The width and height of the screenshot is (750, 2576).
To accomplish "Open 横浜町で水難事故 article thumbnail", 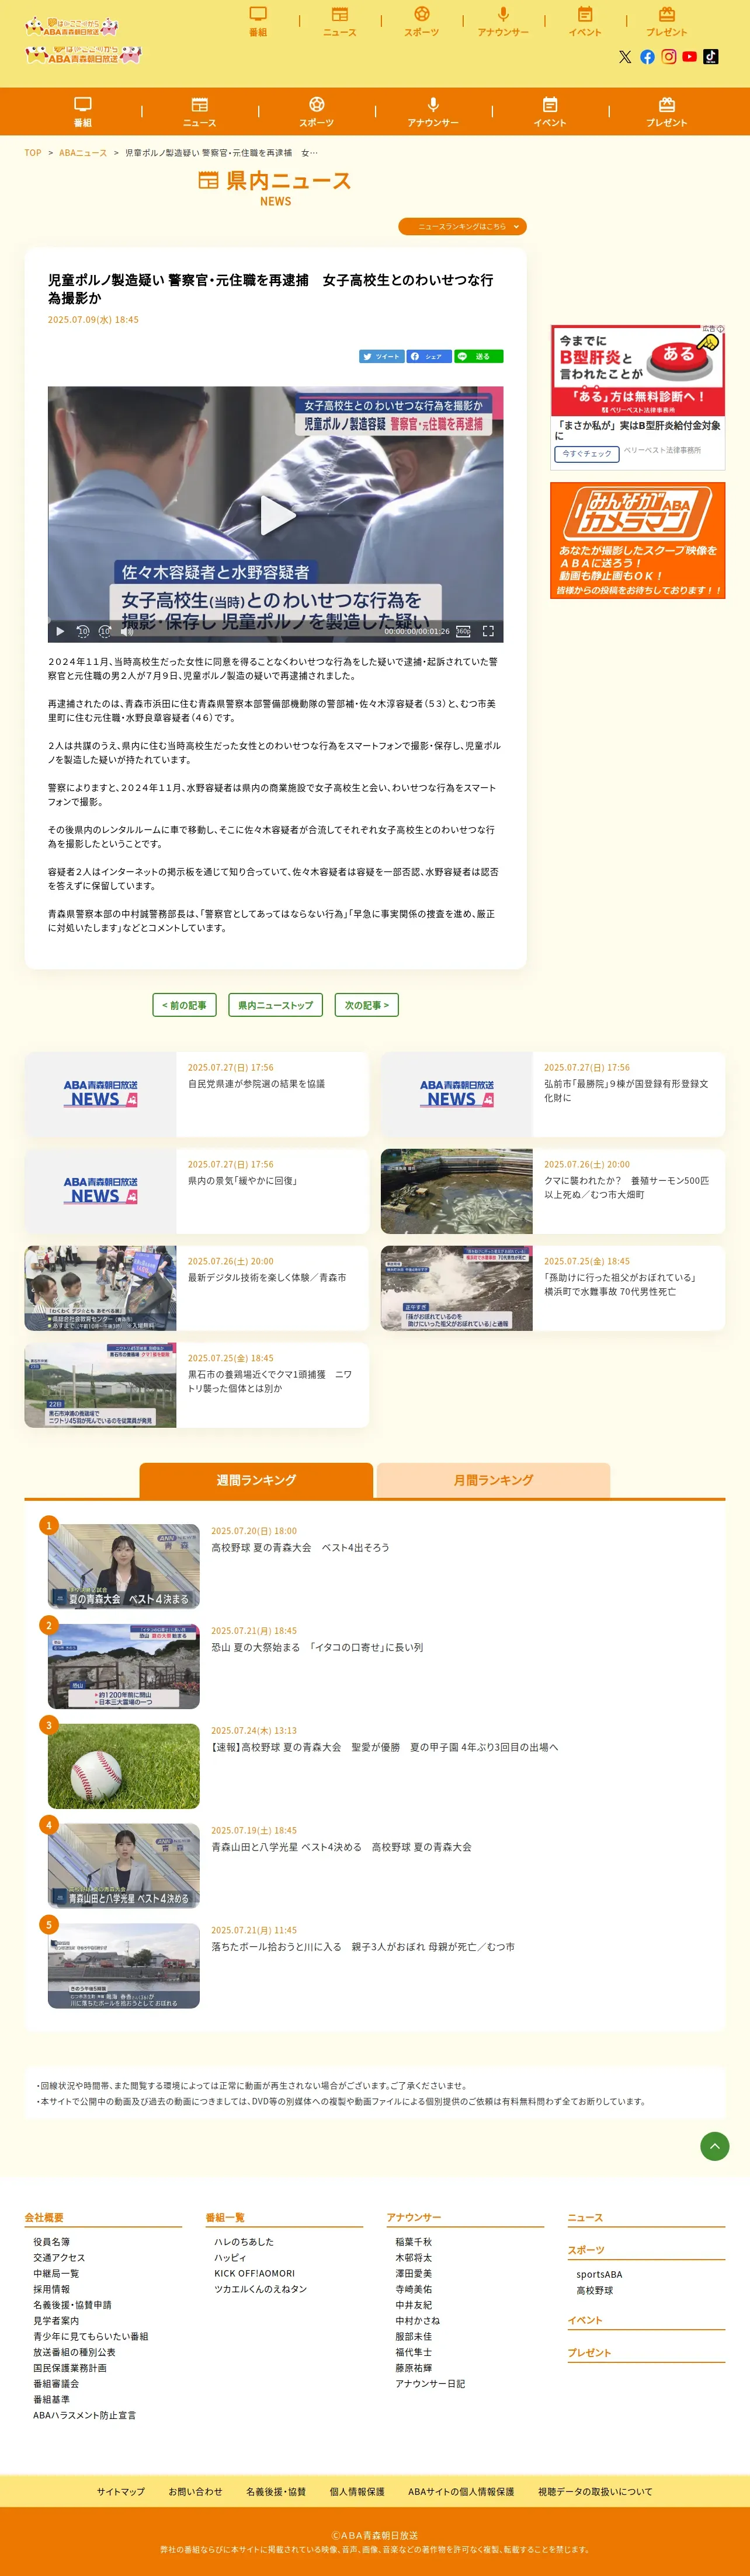I will pos(456,1288).
